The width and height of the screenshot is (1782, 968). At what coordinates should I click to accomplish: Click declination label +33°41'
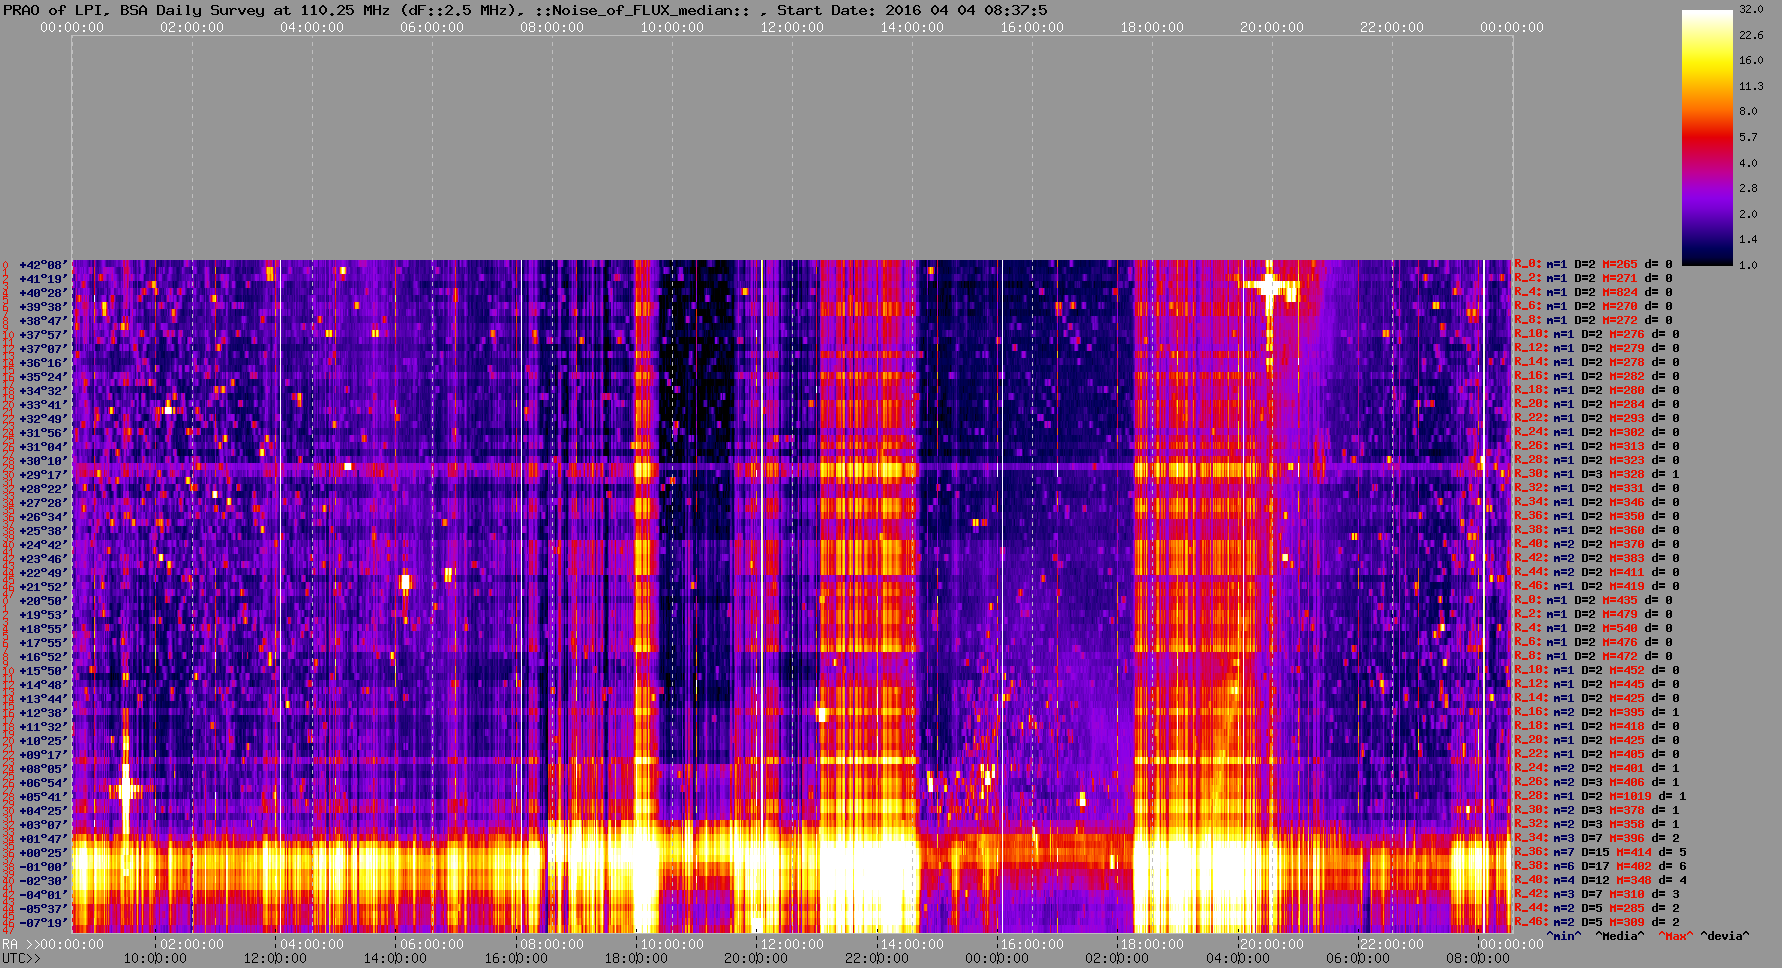44,405
